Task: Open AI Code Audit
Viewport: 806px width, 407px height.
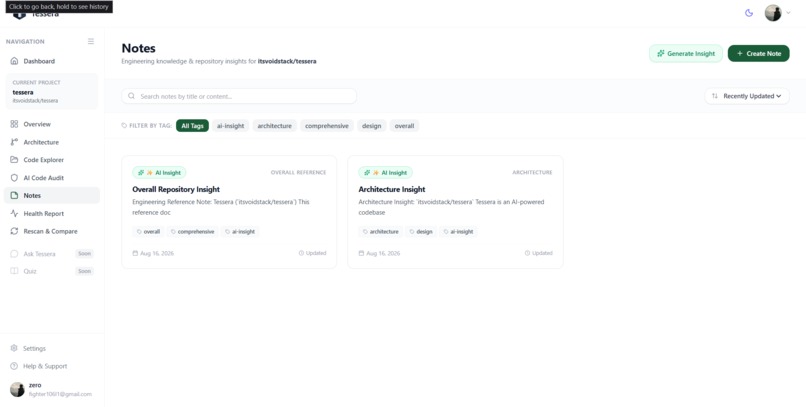Action: (x=51, y=178)
